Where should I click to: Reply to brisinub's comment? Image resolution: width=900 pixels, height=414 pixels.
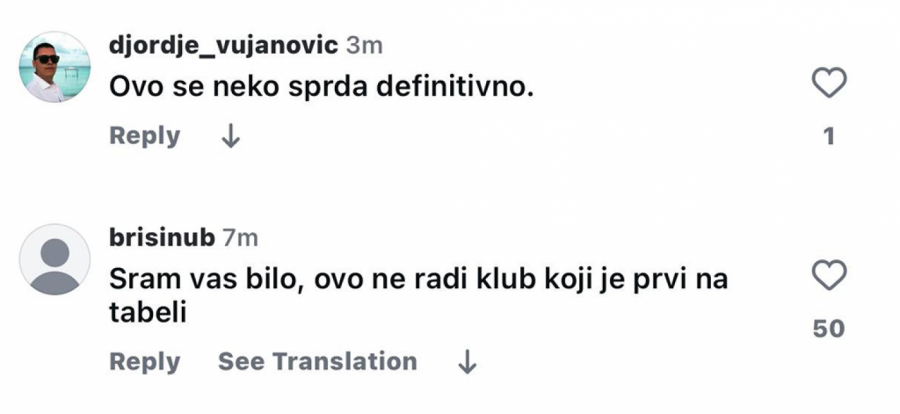tap(144, 362)
